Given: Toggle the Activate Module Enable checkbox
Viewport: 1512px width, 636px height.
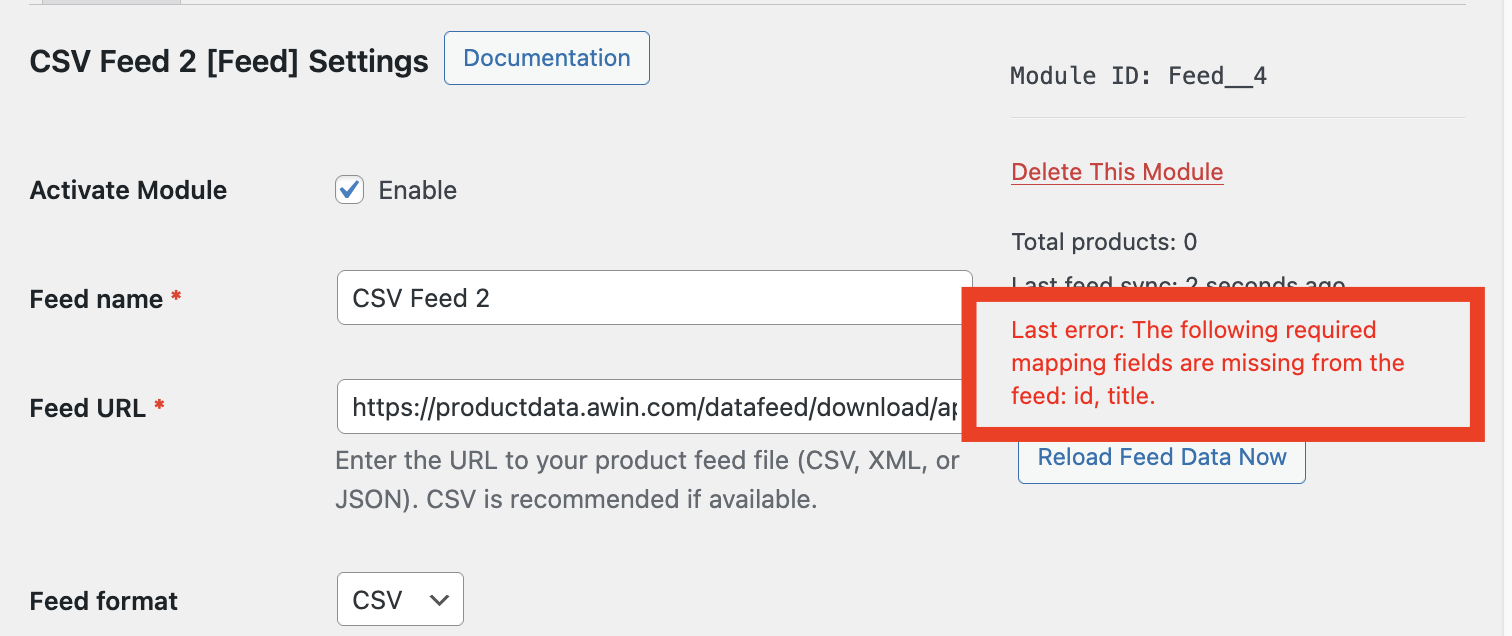Looking at the screenshot, I should [349, 190].
